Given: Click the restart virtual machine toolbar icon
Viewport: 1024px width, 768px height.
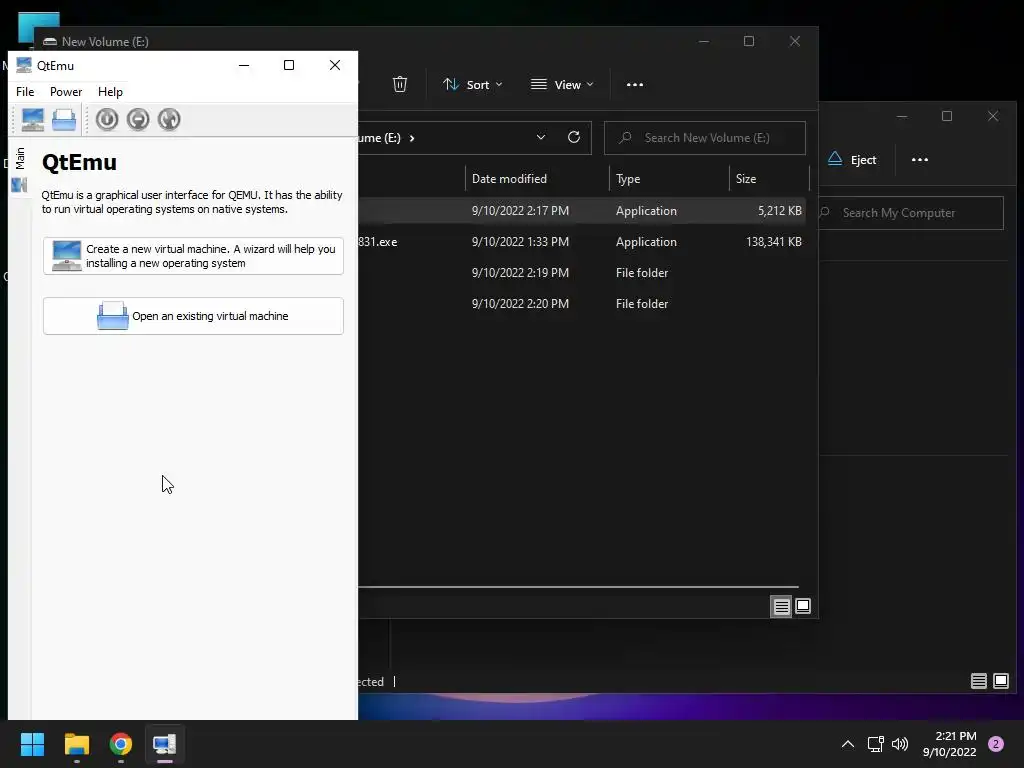Looking at the screenshot, I should pos(168,120).
